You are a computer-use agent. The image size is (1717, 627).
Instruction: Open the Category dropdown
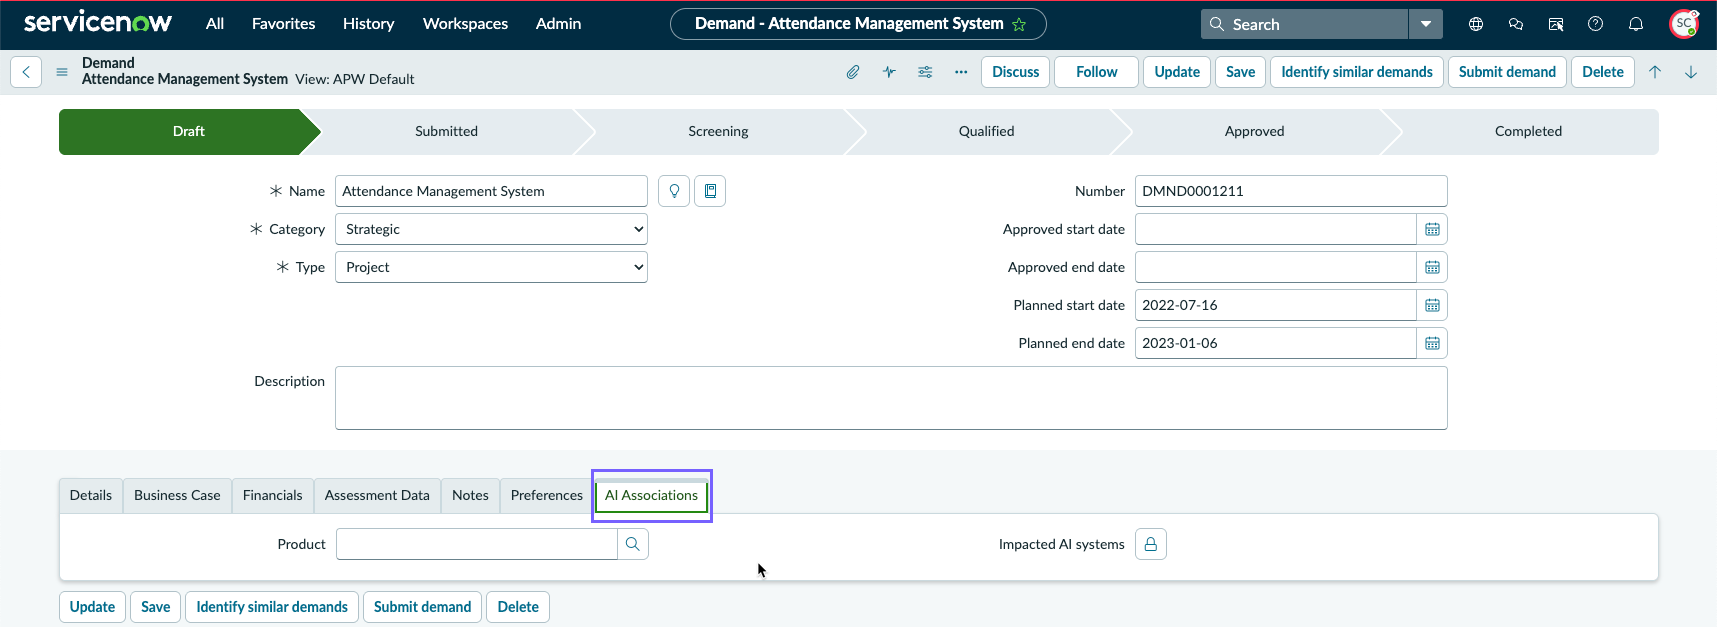tap(491, 229)
